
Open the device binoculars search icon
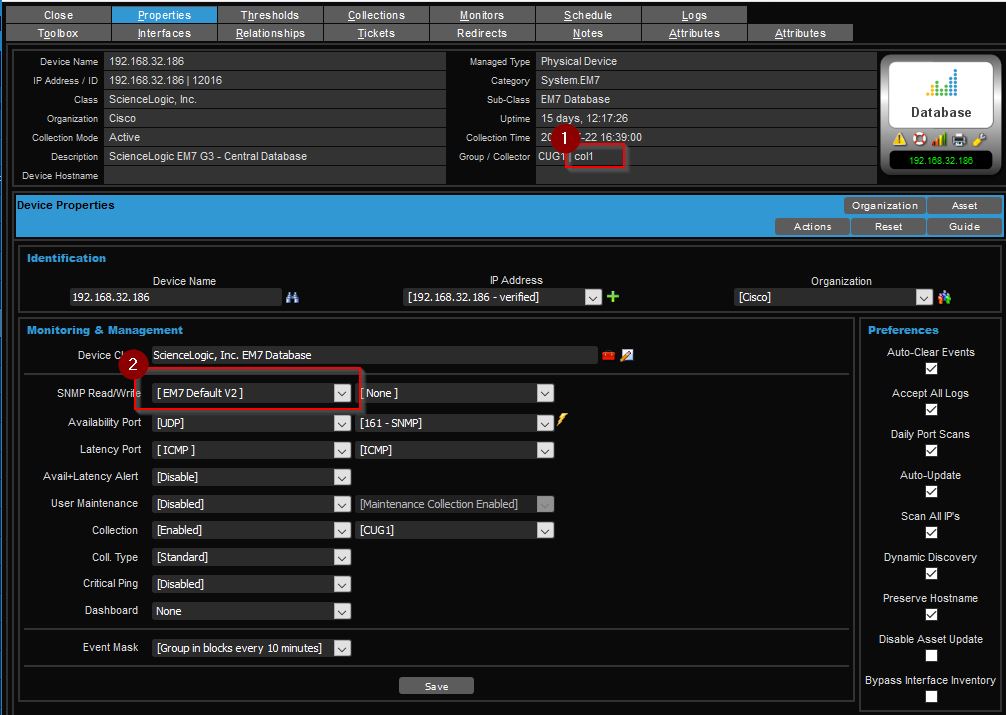click(293, 296)
